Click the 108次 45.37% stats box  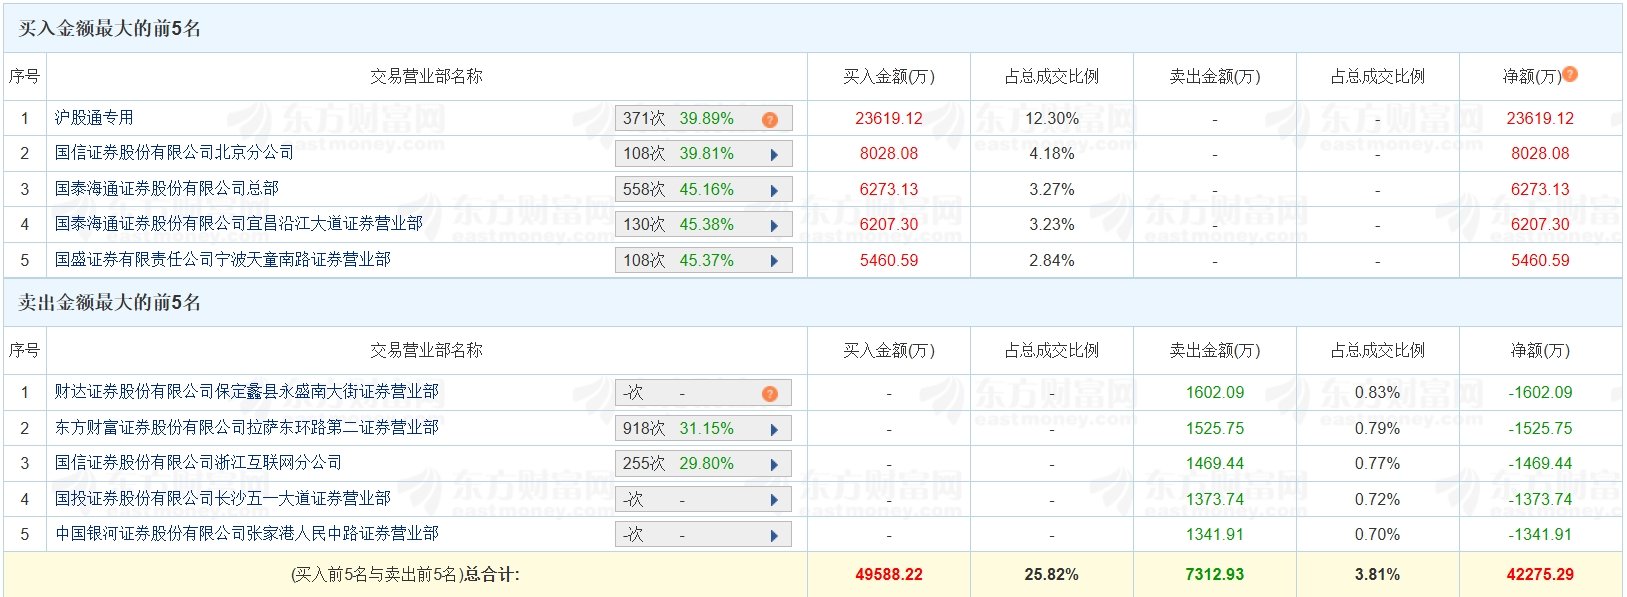pos(703,260)
